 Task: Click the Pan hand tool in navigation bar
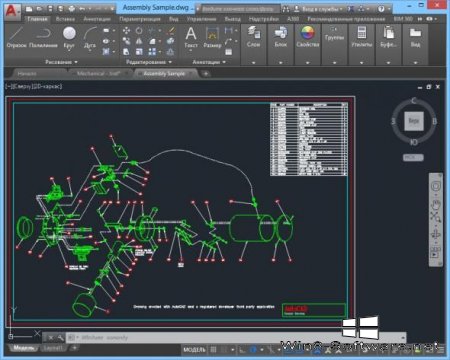click(436, 204)
